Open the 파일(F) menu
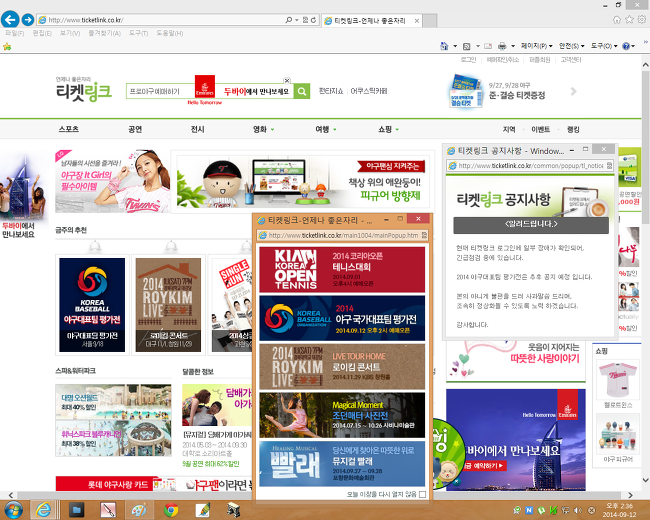This screenshot has width=650, height=520. [x=15, y=33]
